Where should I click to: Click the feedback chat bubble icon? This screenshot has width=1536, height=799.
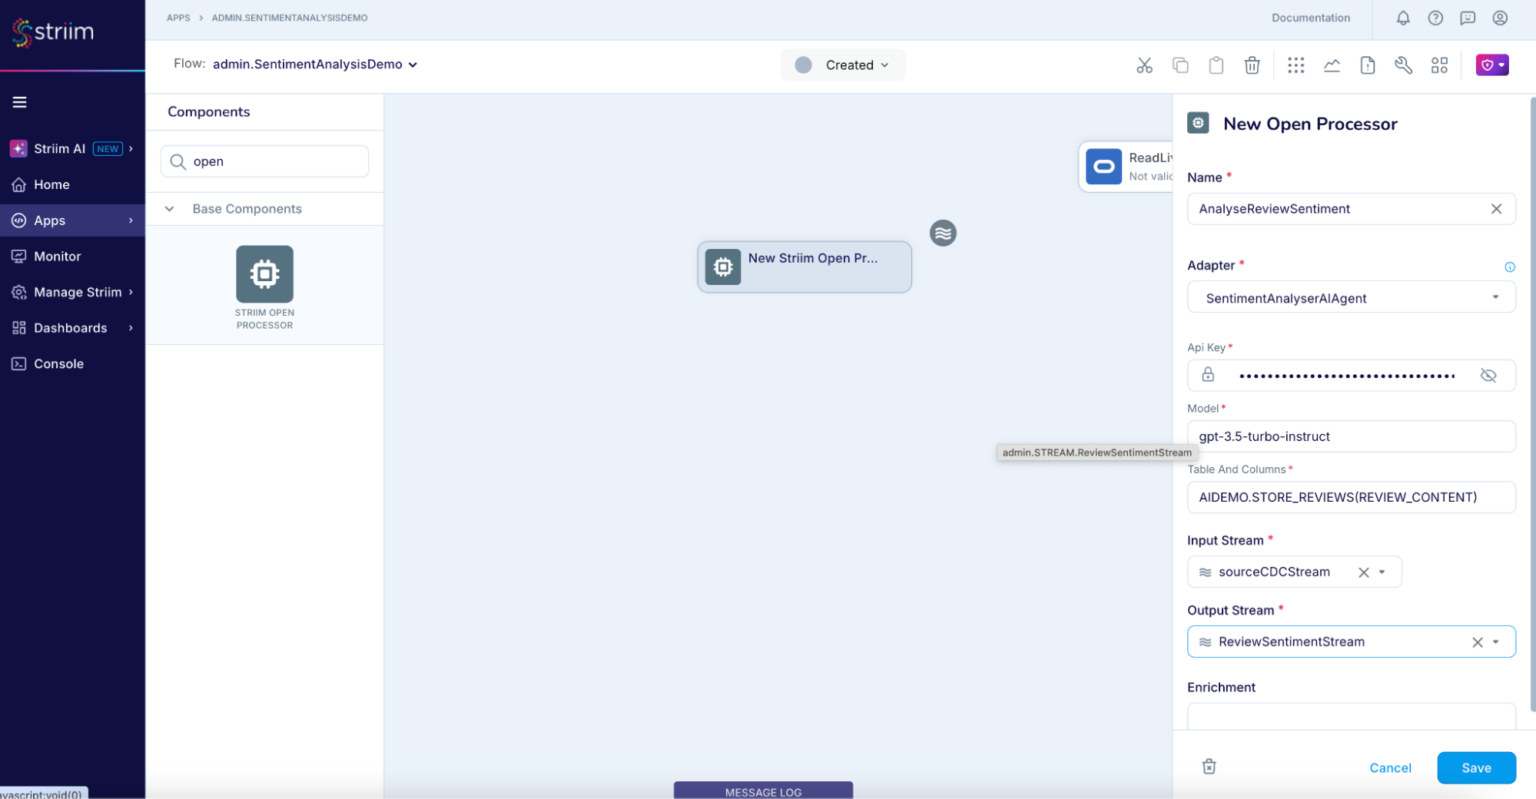1467,17
